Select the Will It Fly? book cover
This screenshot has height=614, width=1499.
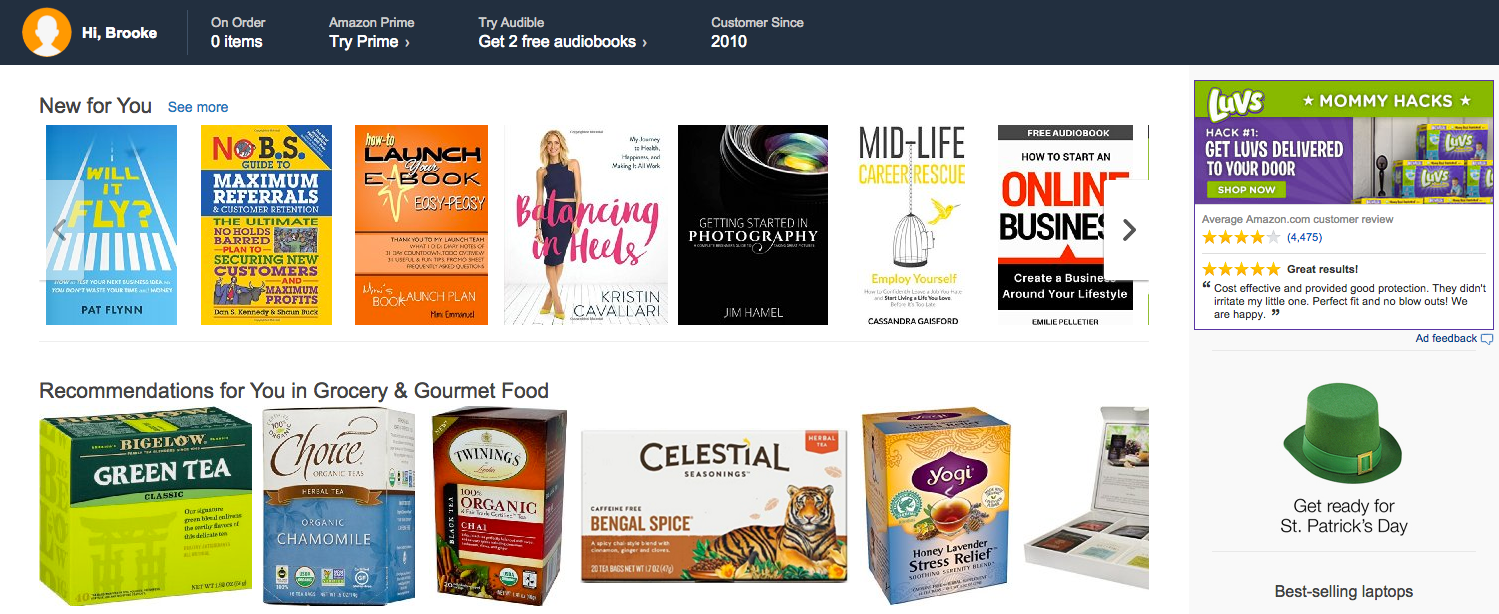pos(111,225)
